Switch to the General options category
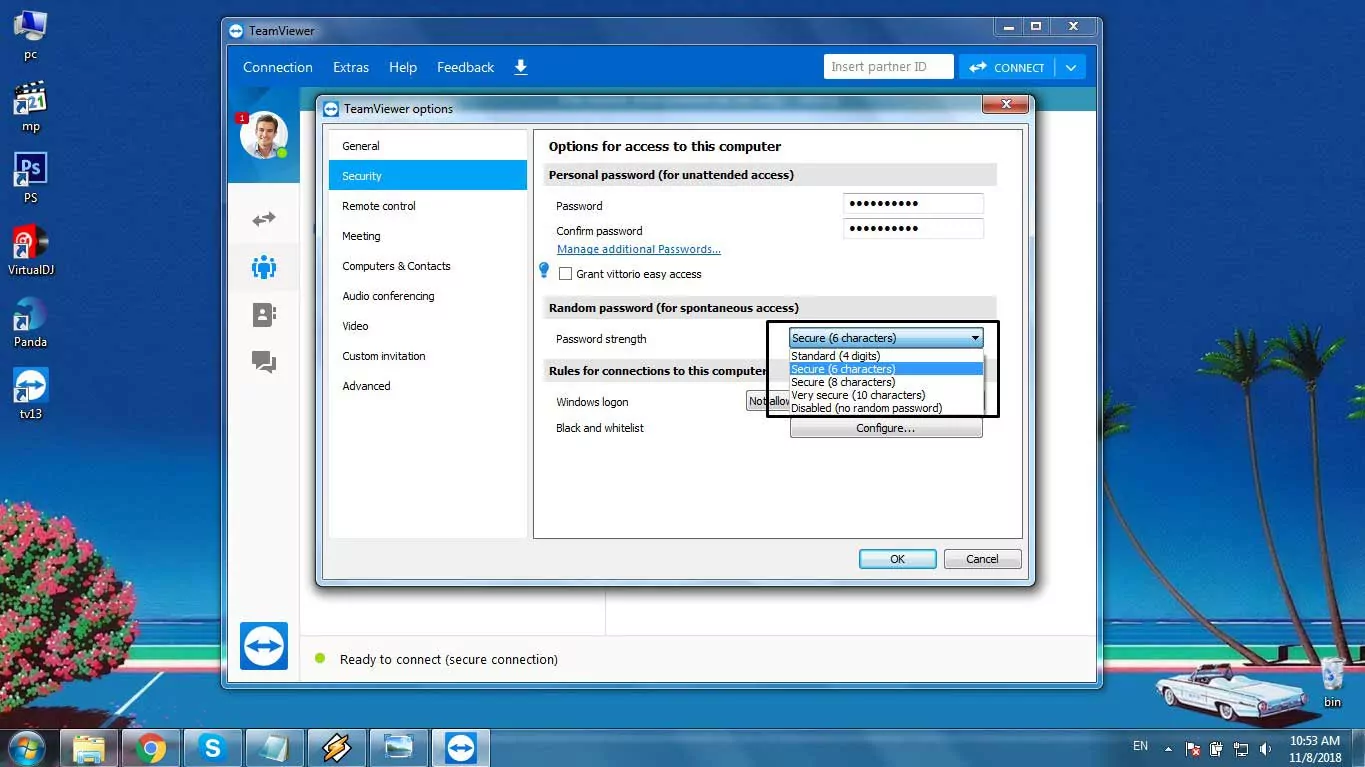This screenshot has width=1365, height=767. tap(428, 146)
